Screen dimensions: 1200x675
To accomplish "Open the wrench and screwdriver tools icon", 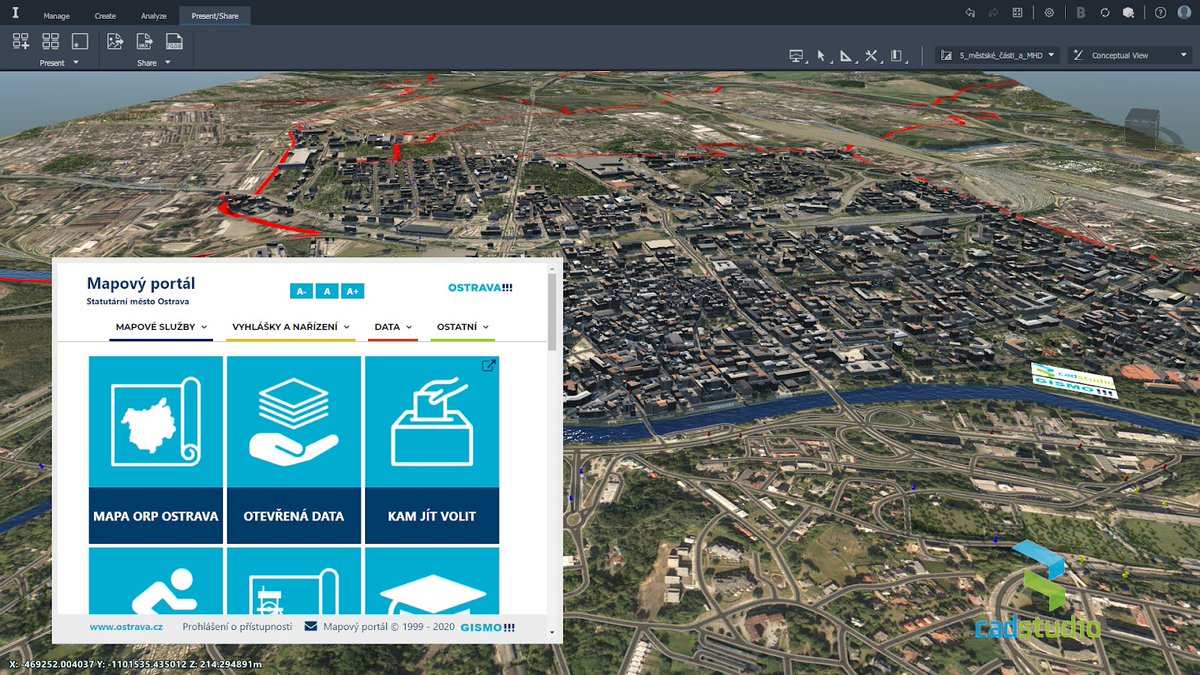I will click(x=871, y=56).
